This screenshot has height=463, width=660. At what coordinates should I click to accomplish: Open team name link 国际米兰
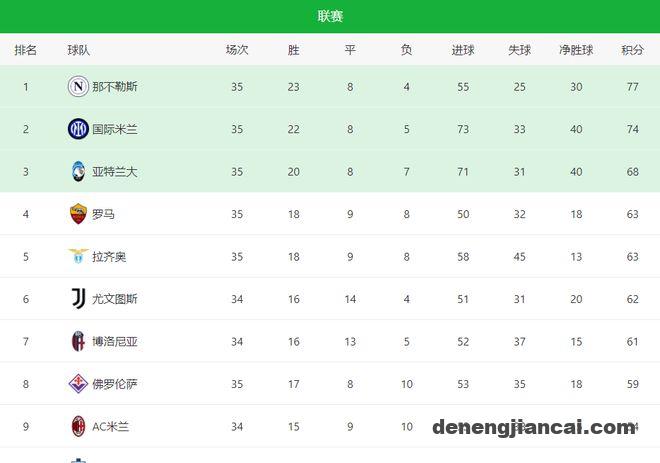click(115, 129)
